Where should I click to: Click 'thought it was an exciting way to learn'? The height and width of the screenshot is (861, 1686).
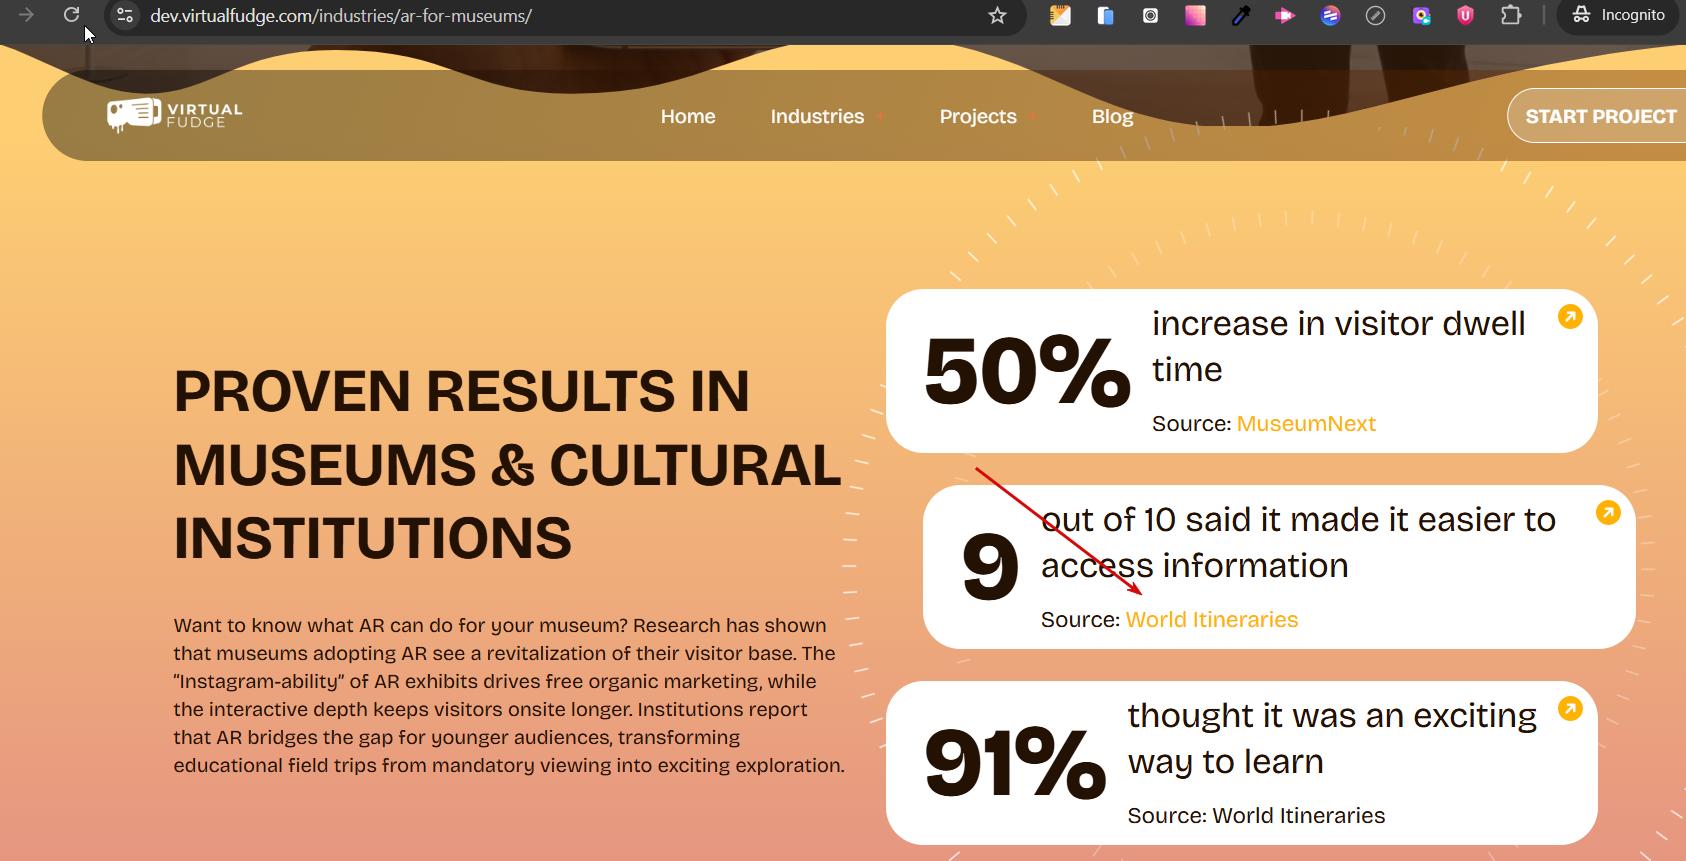(1332, 739)
